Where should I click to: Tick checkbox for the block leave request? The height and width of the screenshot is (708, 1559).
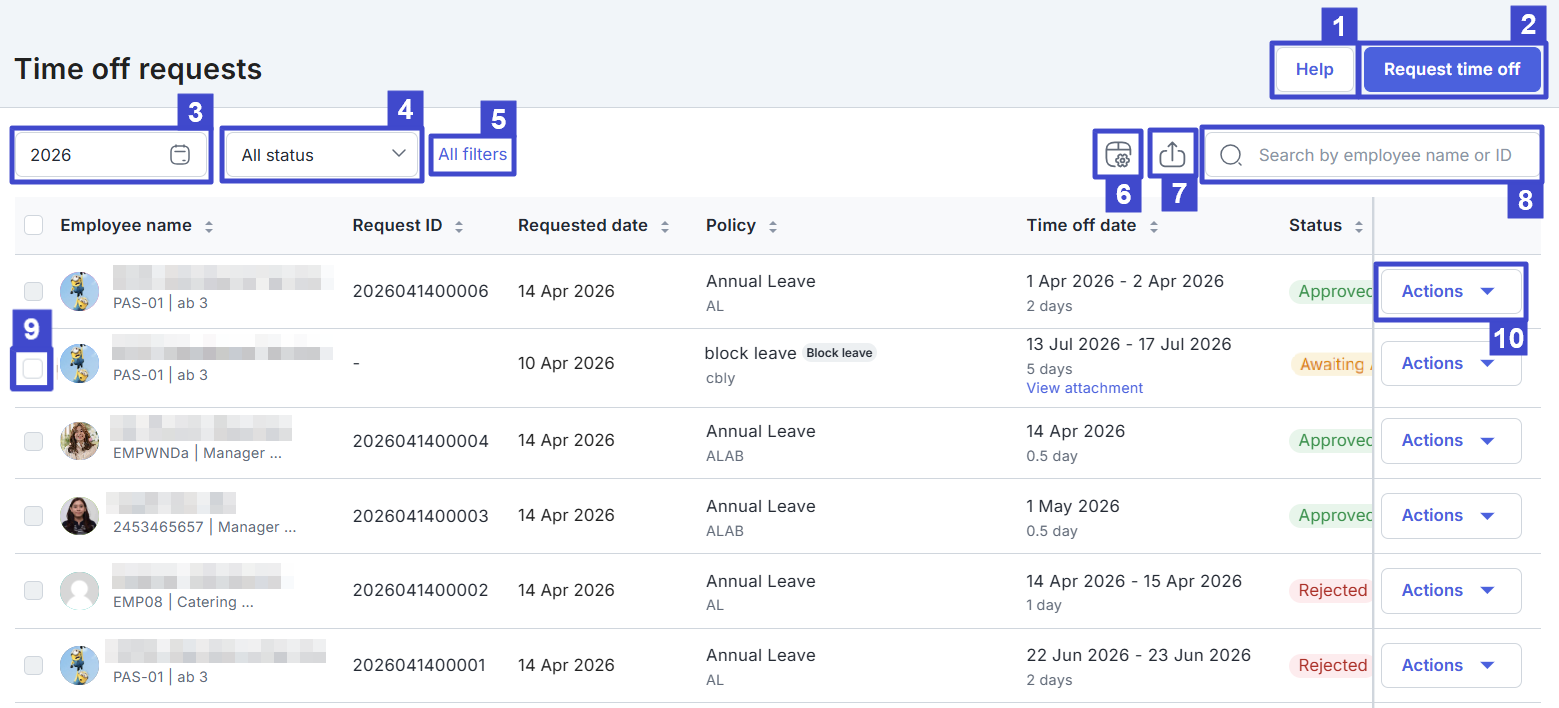(34, 368)
